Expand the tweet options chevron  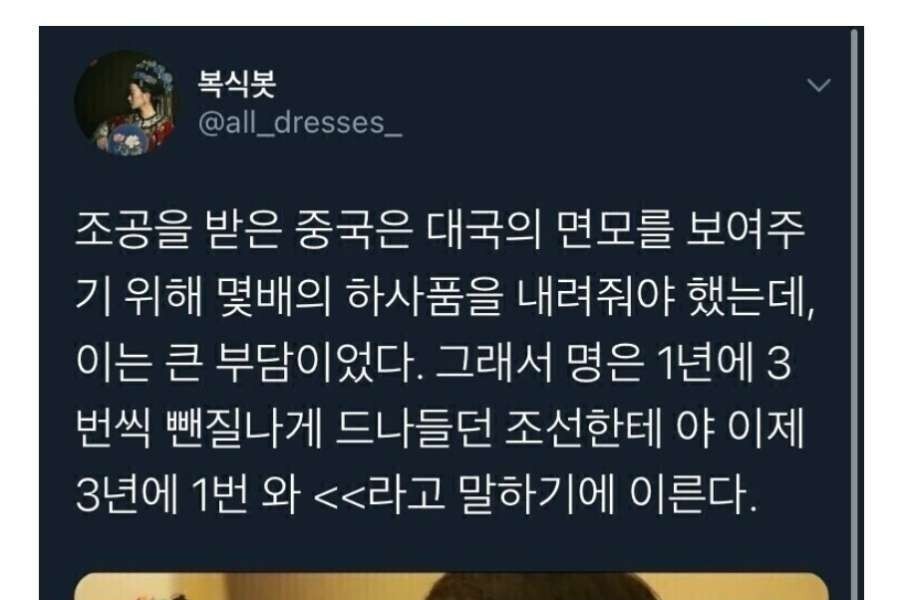point(818,85)
